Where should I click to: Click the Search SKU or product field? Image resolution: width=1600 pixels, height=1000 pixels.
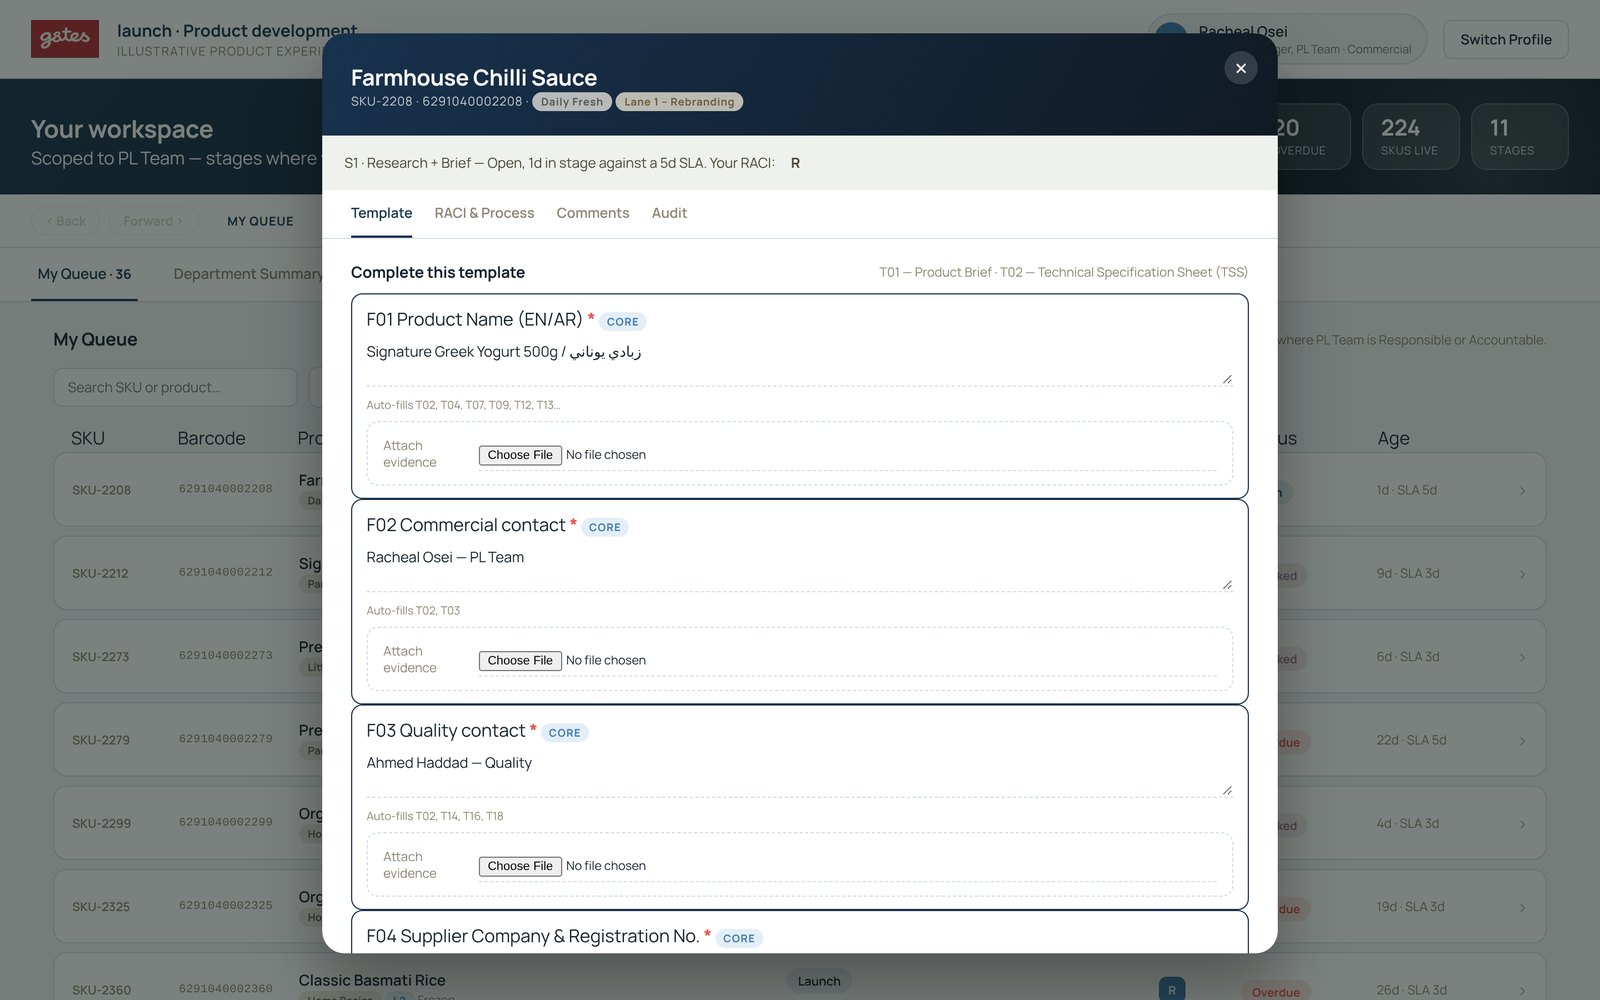(x=175, y=387)
